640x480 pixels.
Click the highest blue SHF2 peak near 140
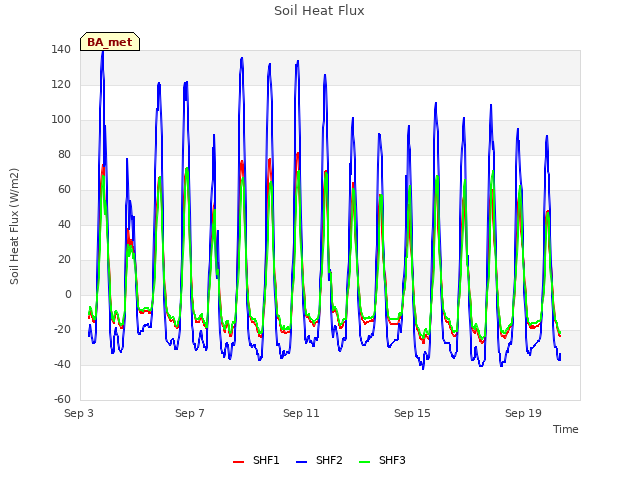pyautogui.click(x=103, y=52)
